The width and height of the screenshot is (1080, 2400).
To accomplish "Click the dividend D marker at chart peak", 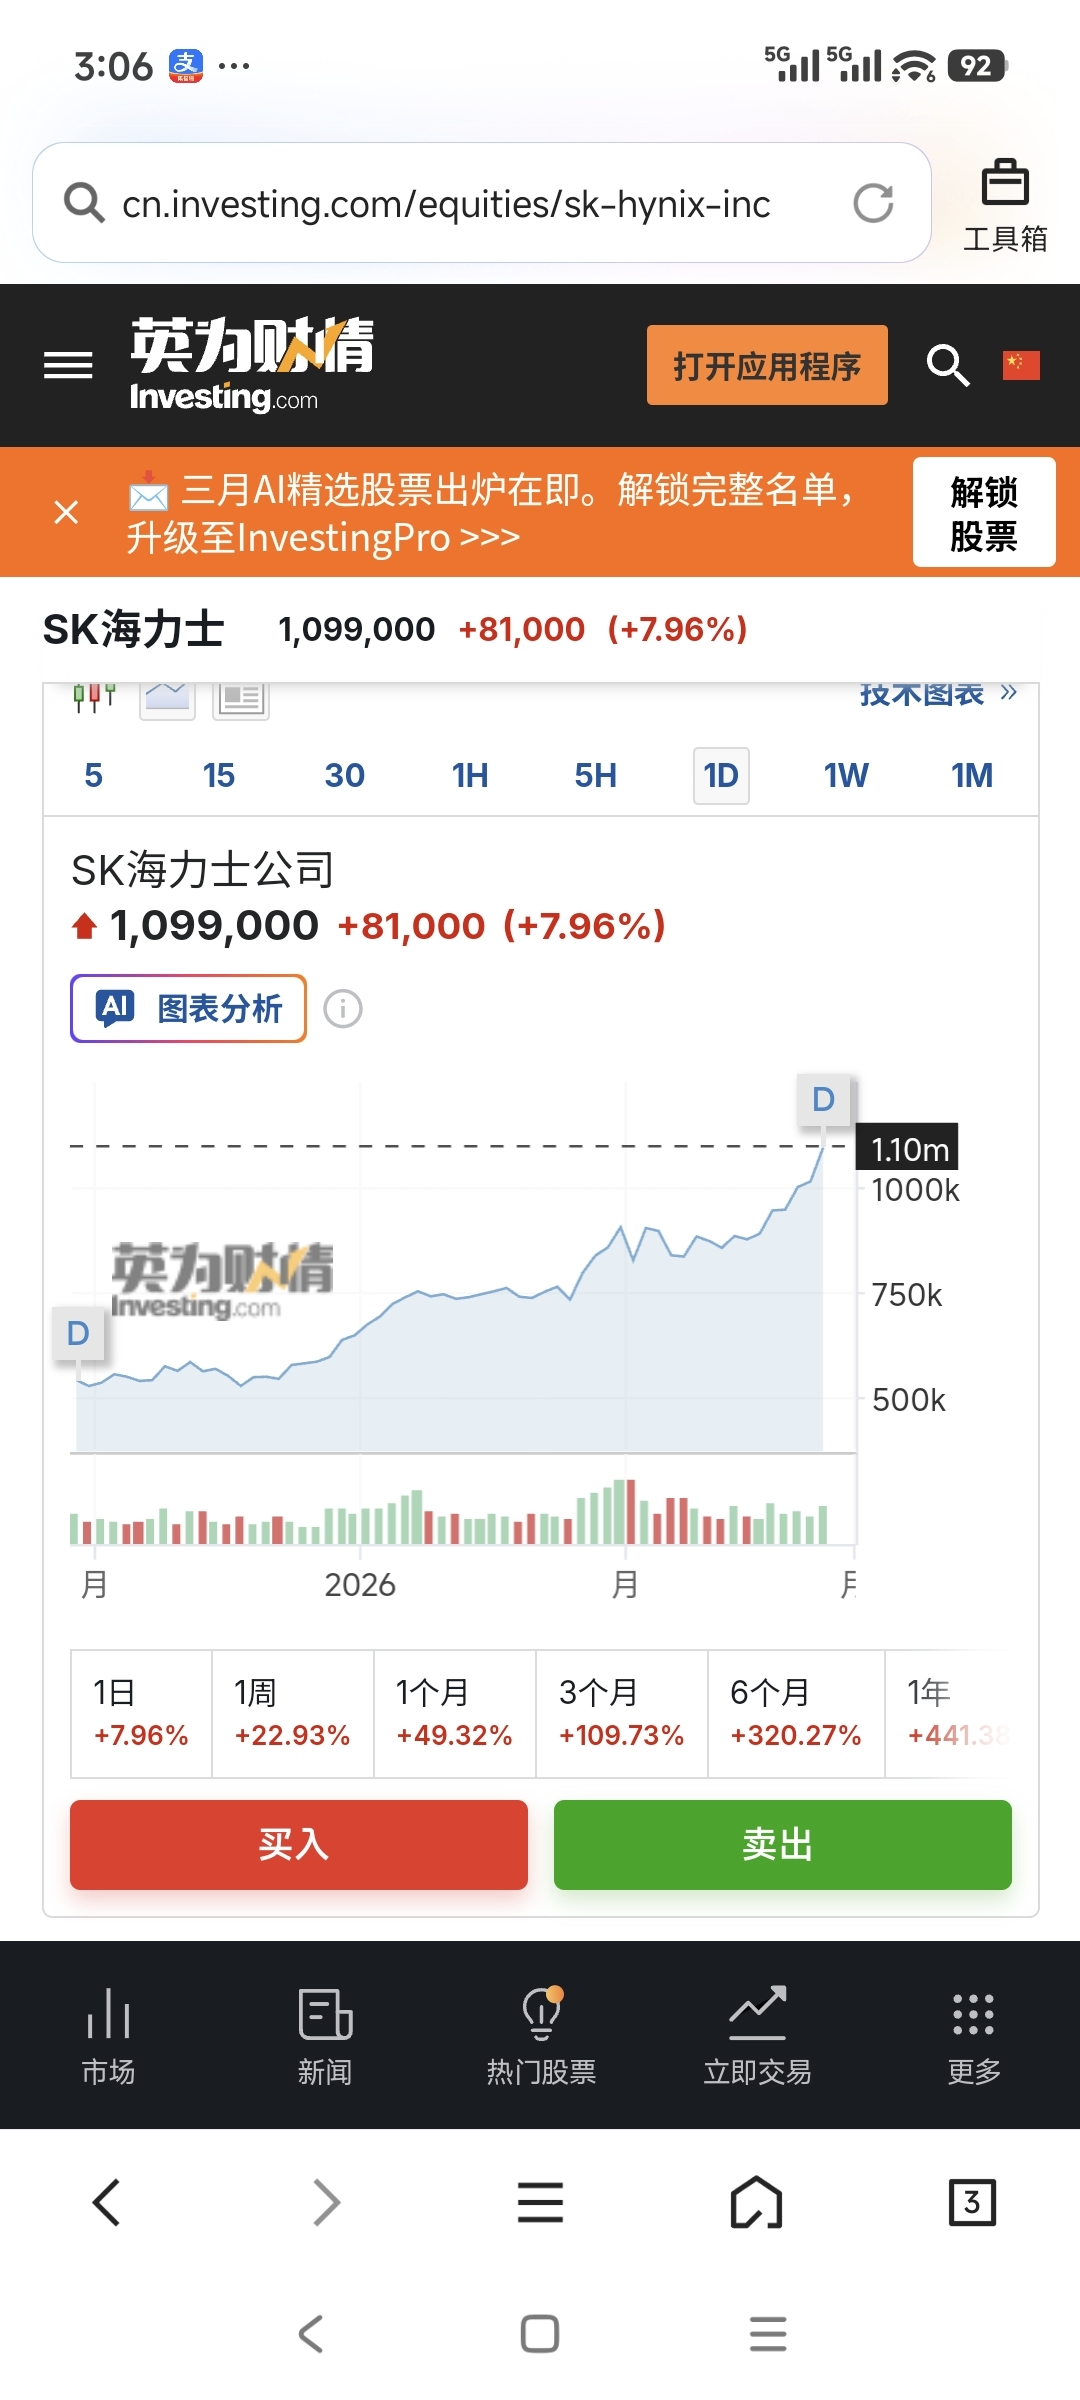I will [823, 1100].
